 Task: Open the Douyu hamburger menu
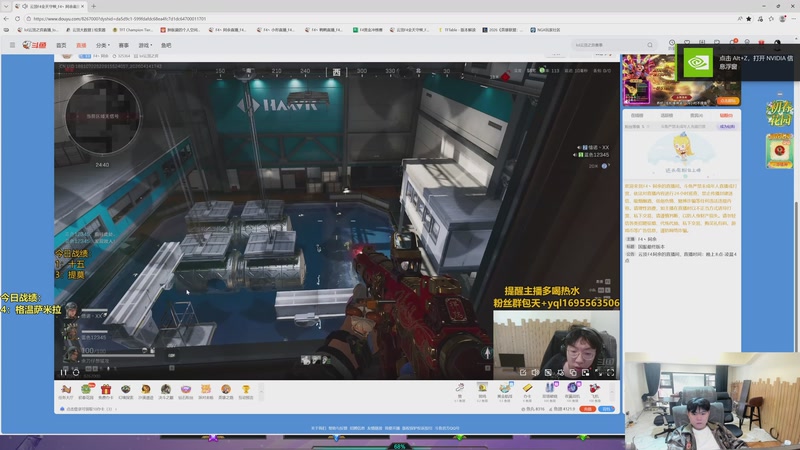12,45
